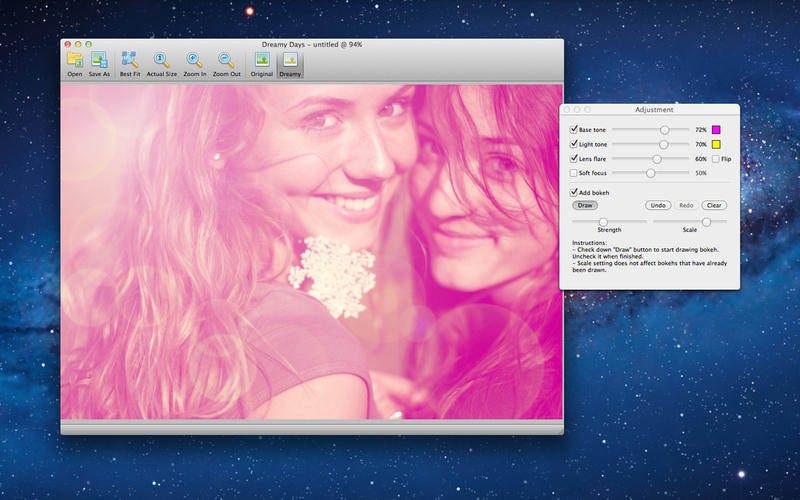Uncheck the Add bokeh option
The image size is (800, 500).
pyautogui.click(x=574, y=192)
